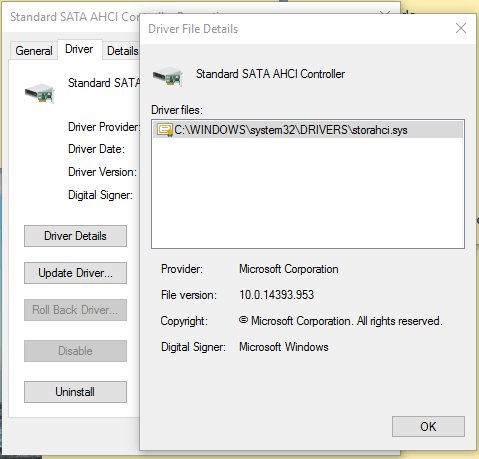The image size is (479, 459).
Task: Select the storahci.sys driver file entry
Action: (308, 130)
